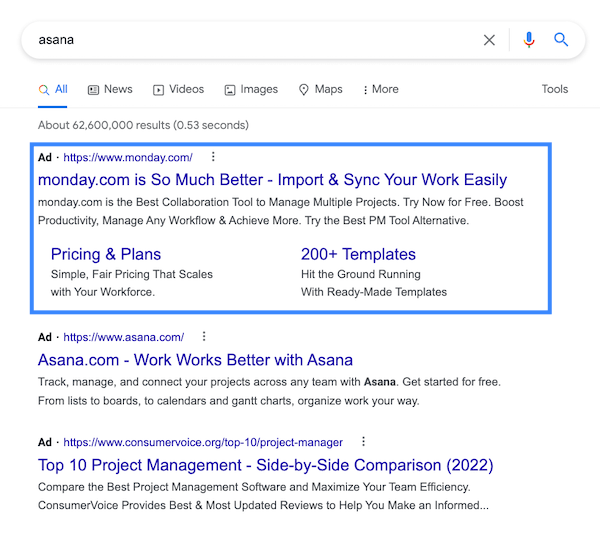Expand the More search categories menu
The image size is (600, 533).
pyautogui.click(x=381, y=89)
